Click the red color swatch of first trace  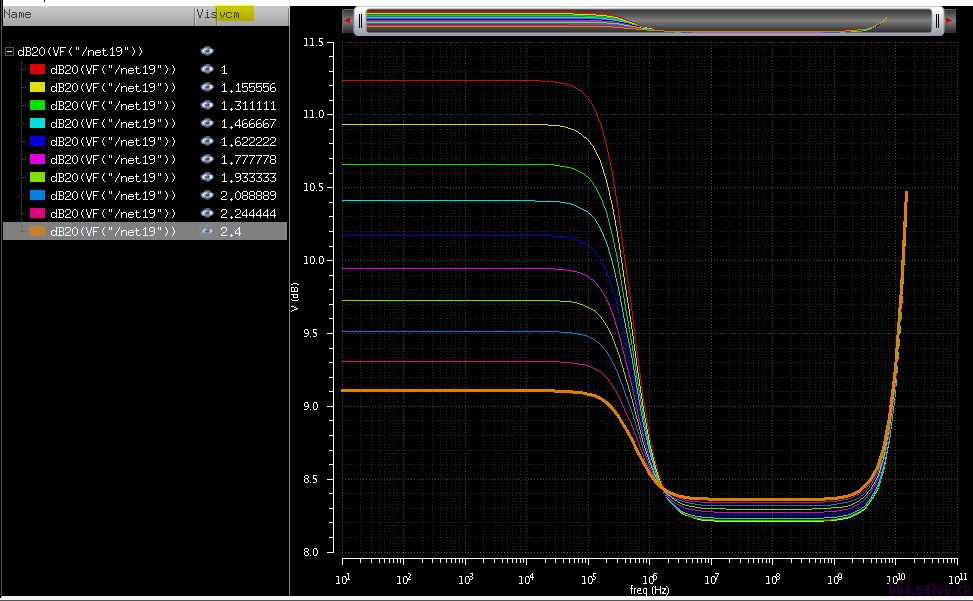tap(38, 69)
